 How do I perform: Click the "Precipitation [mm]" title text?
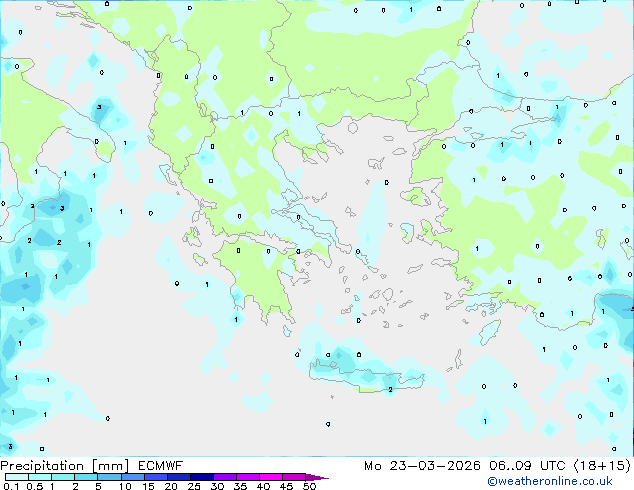65,466
